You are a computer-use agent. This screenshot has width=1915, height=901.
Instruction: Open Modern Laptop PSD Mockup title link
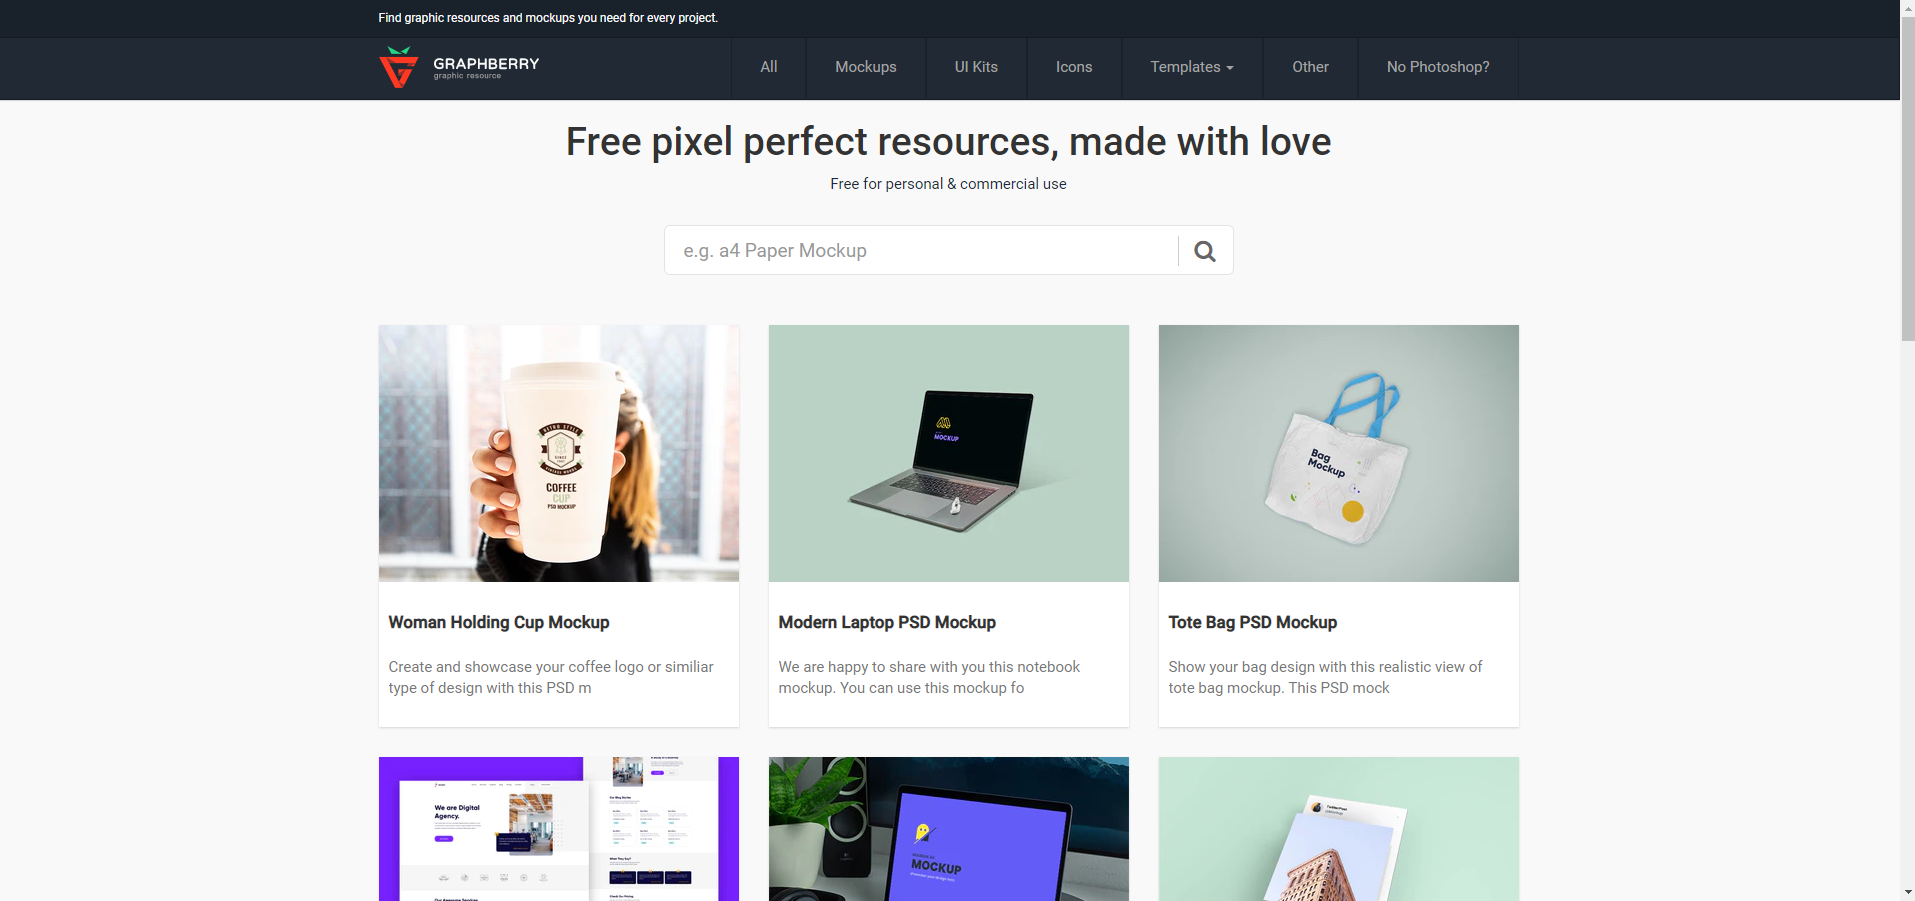887,622
